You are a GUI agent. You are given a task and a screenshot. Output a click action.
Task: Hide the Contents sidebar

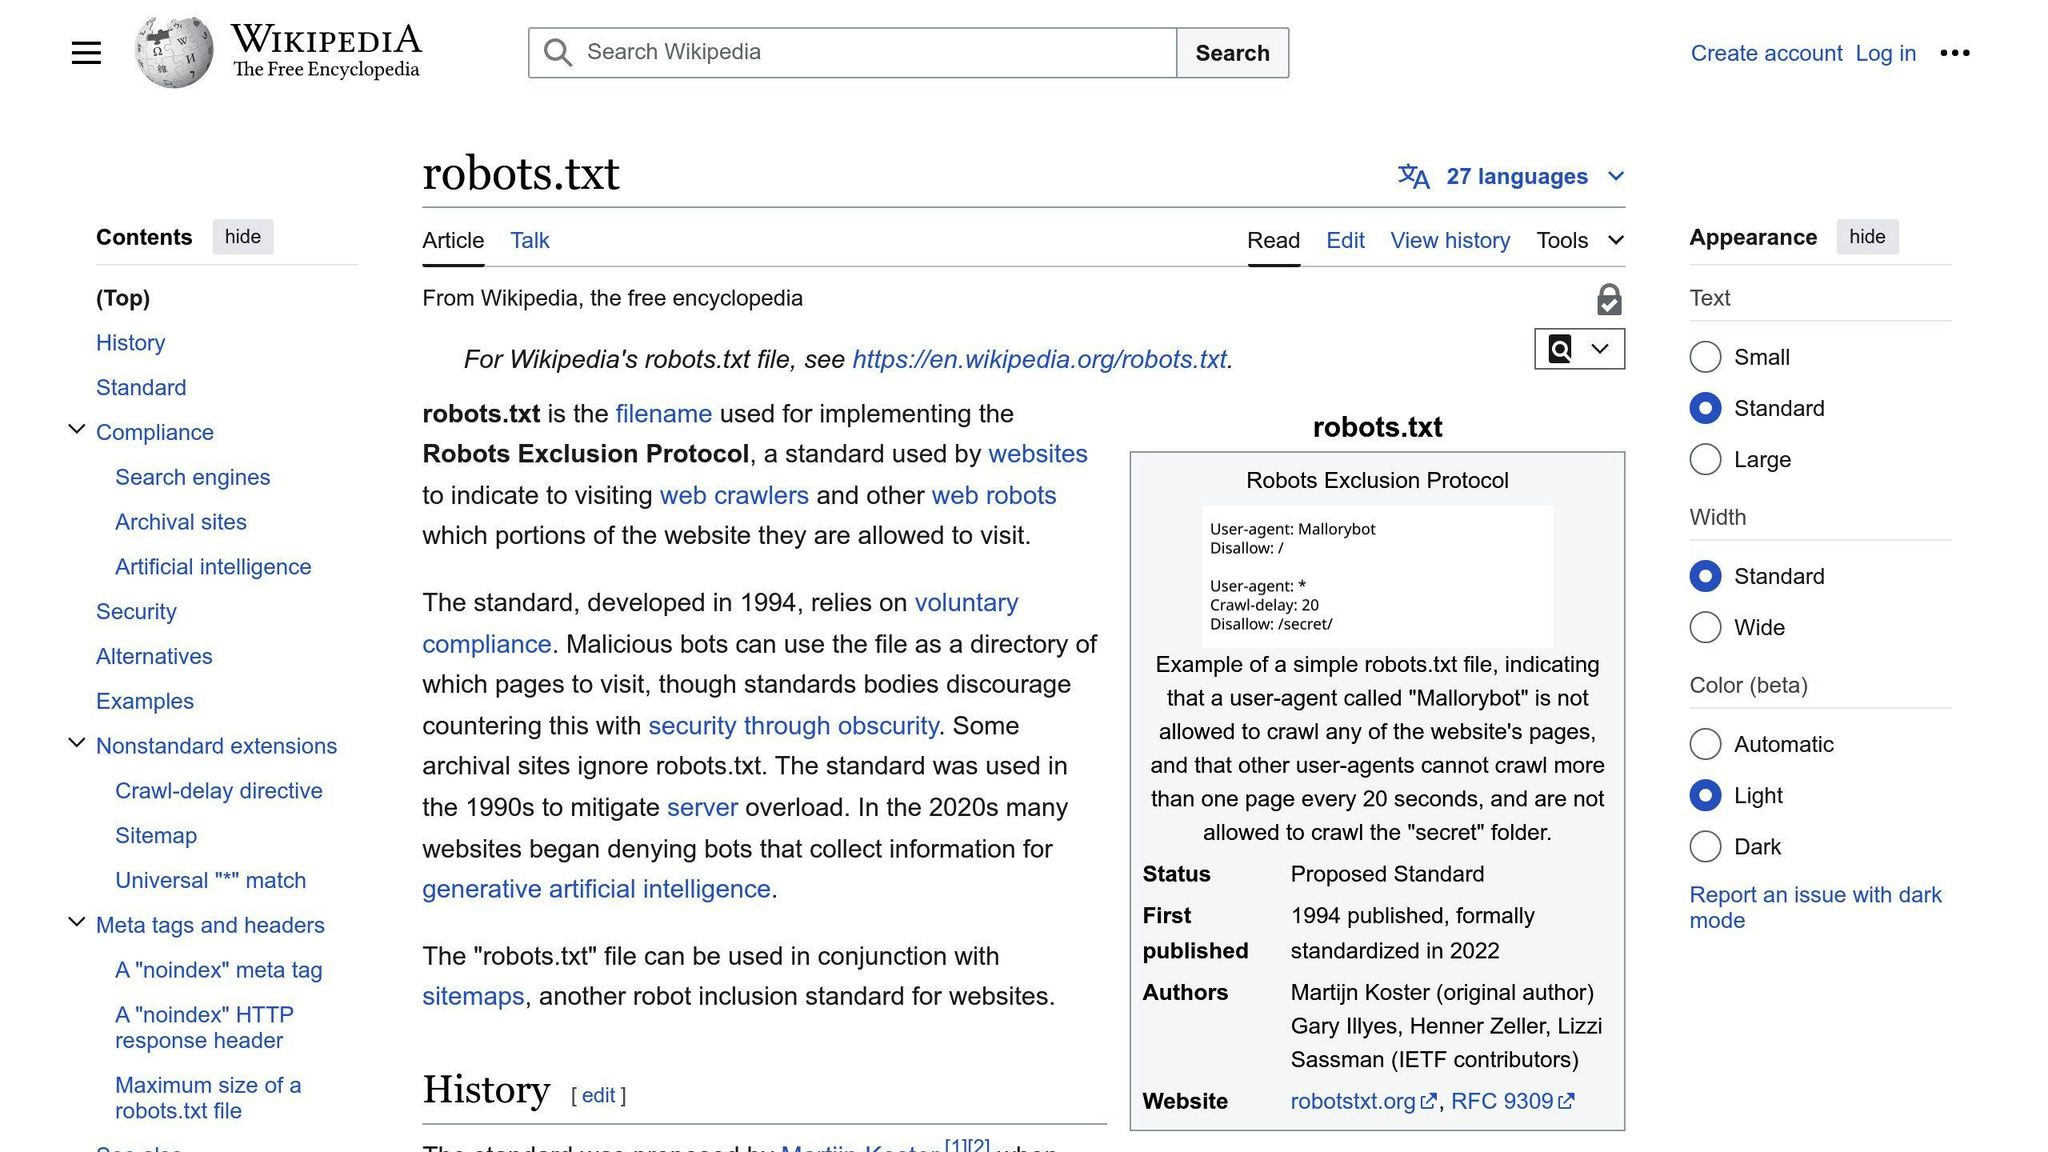coord(242,237)
